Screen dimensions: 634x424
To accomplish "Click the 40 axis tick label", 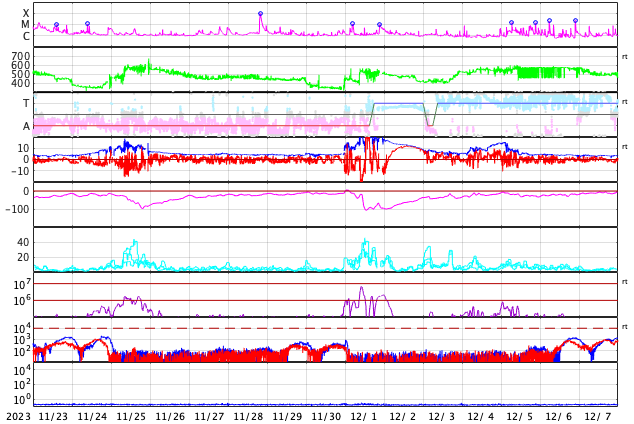I will coord(23,242).
